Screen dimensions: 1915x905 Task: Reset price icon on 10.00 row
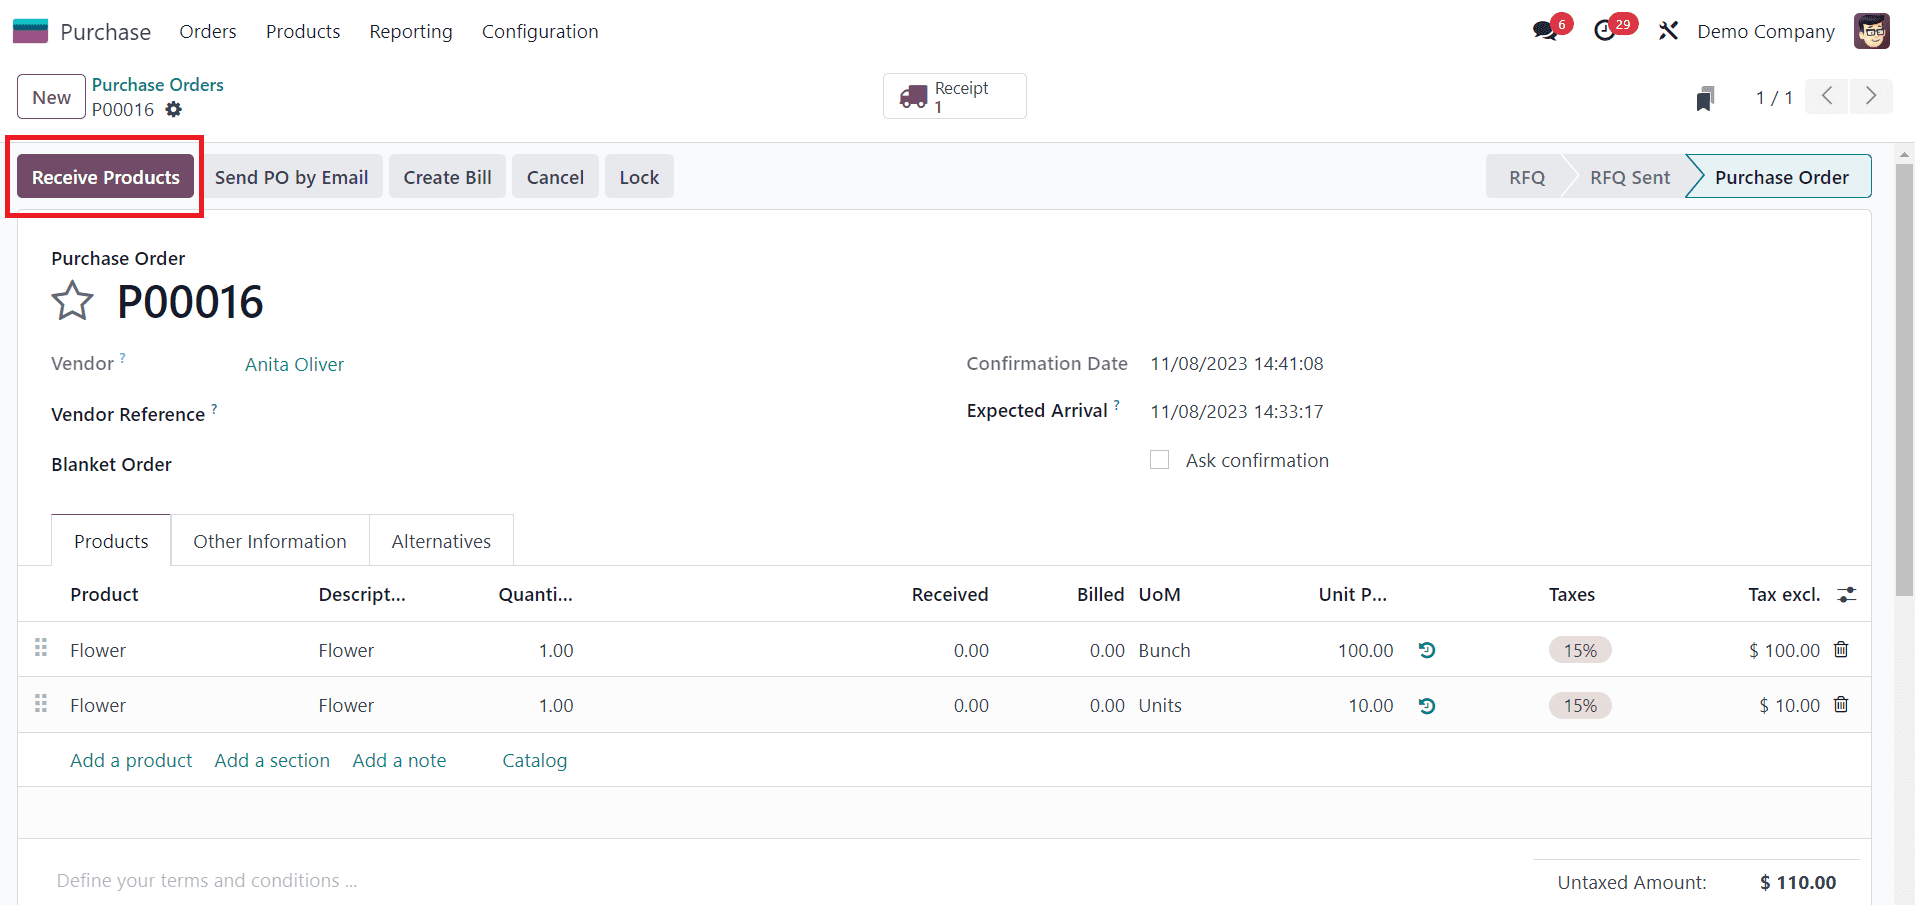click(1427, 705)
